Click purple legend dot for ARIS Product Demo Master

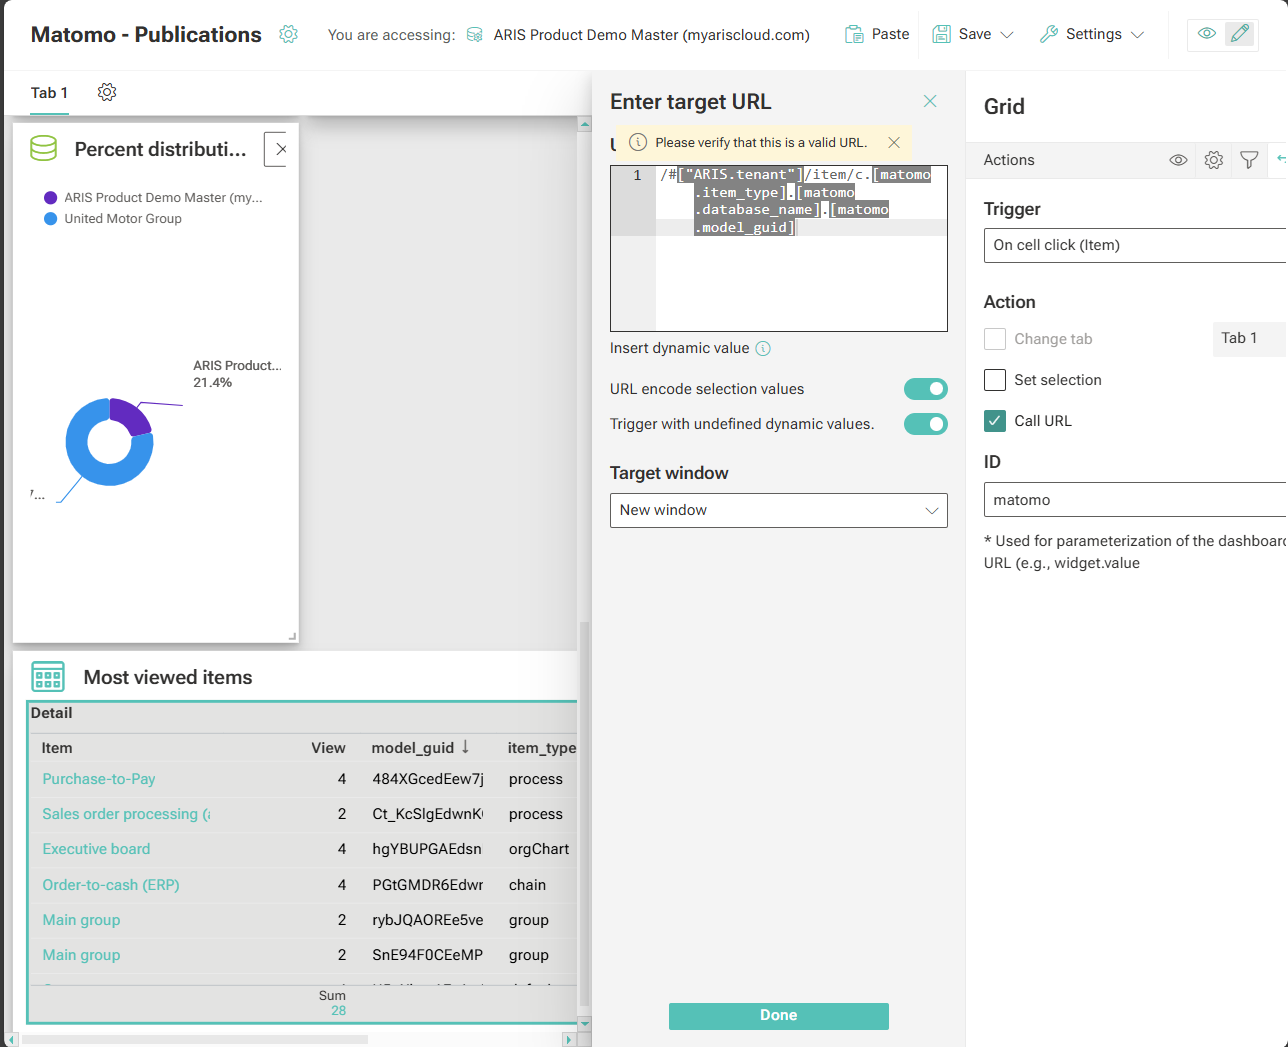pos(51,198)
